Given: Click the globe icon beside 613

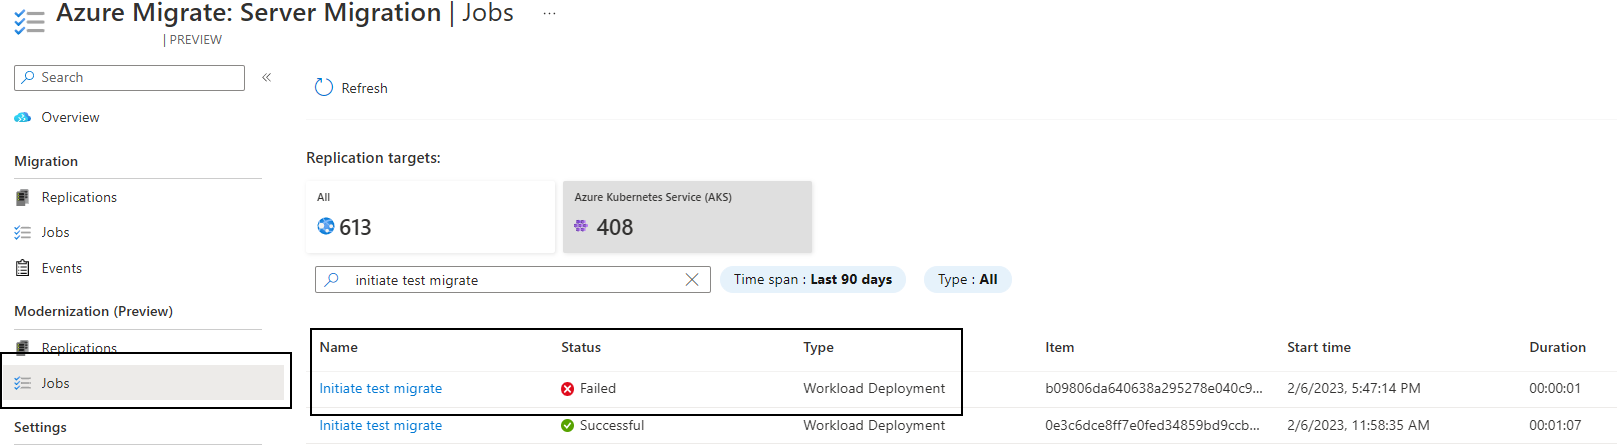Looking at the screenshot, I should 325,226.
